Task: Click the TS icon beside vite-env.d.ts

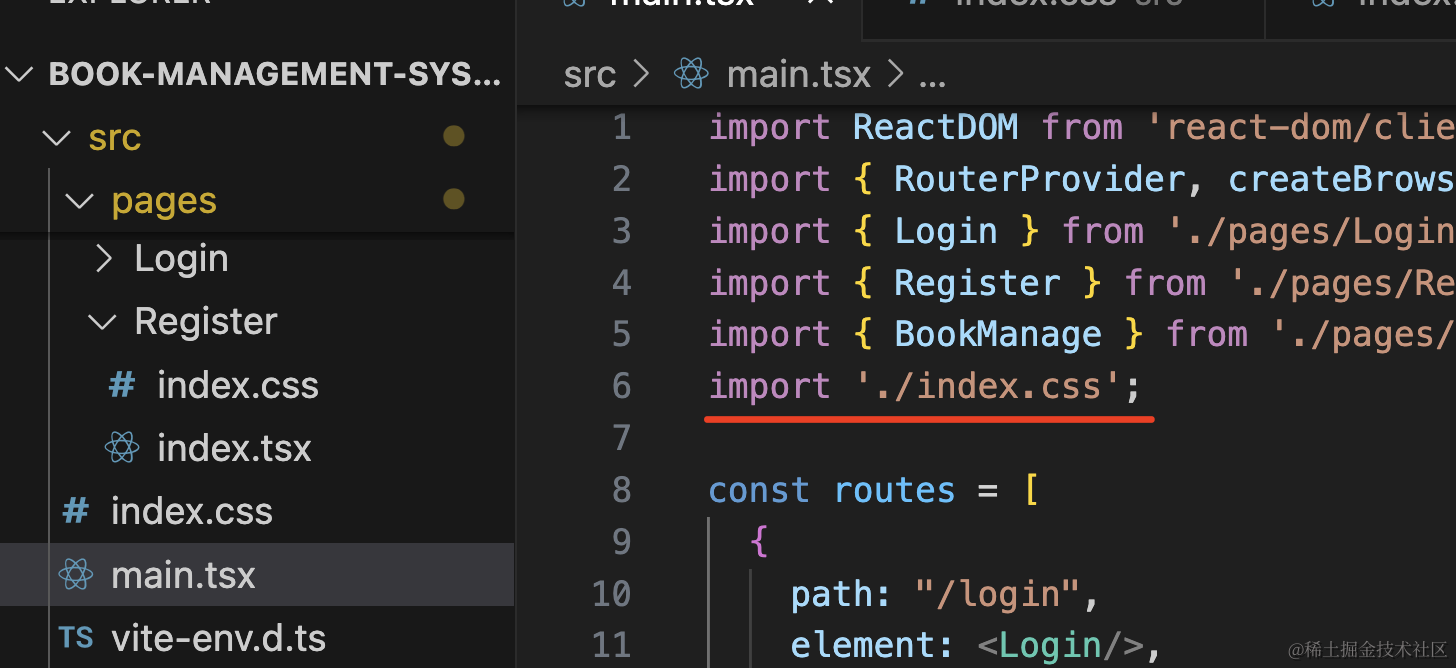Action: [x=76, y=638]
